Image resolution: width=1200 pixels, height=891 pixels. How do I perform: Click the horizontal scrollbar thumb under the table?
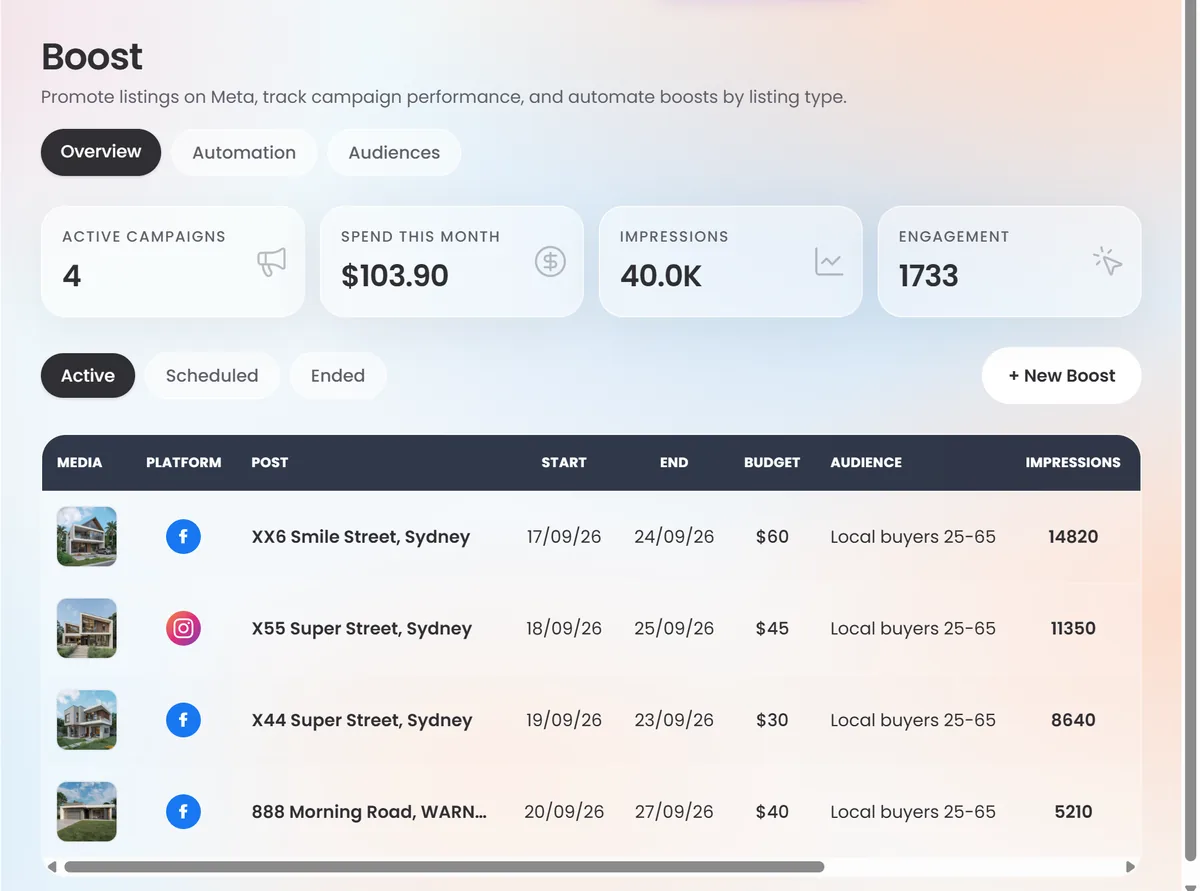444,867
